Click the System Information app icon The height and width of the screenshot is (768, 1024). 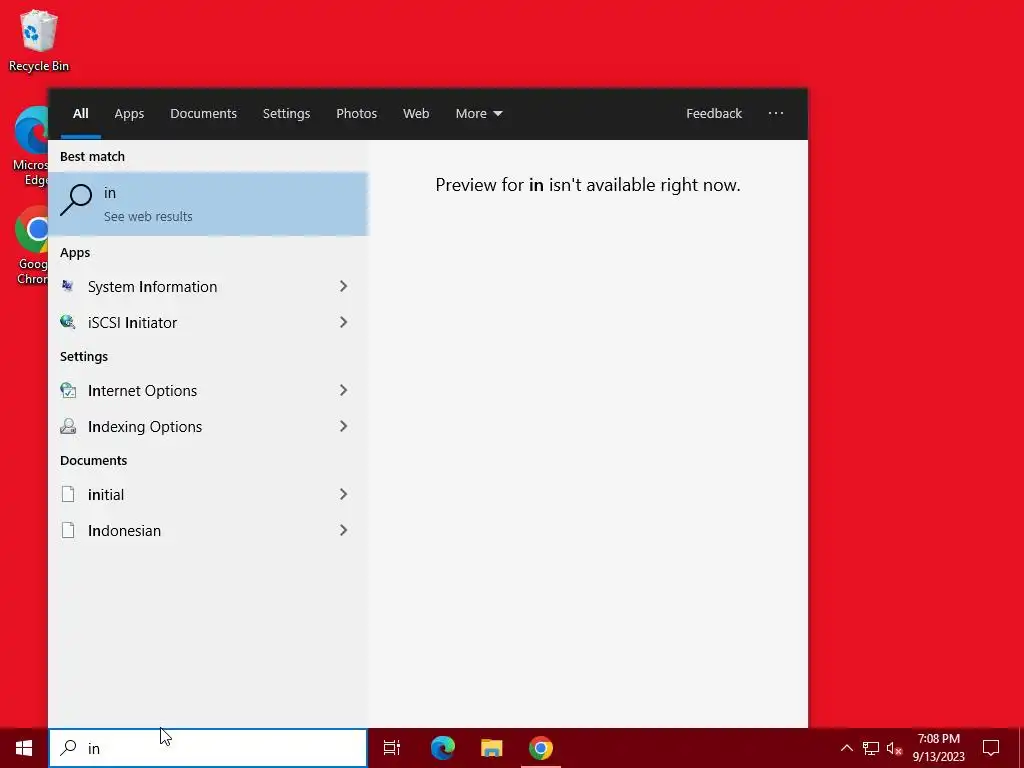(67, 286)
